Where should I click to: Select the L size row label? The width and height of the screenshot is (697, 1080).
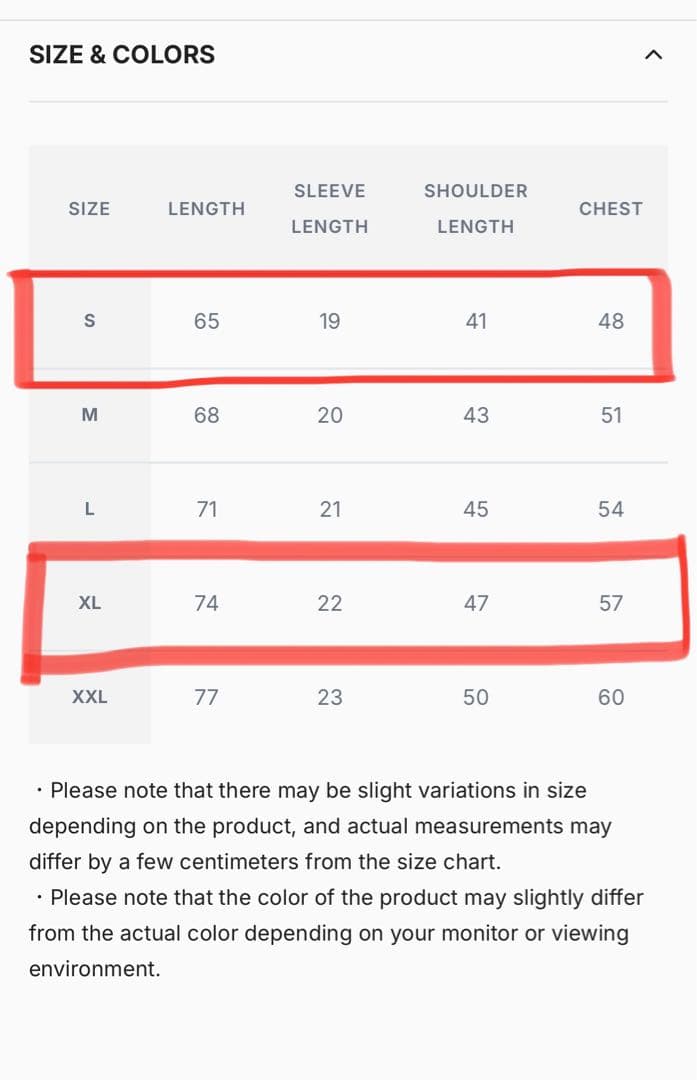point(89,509)
